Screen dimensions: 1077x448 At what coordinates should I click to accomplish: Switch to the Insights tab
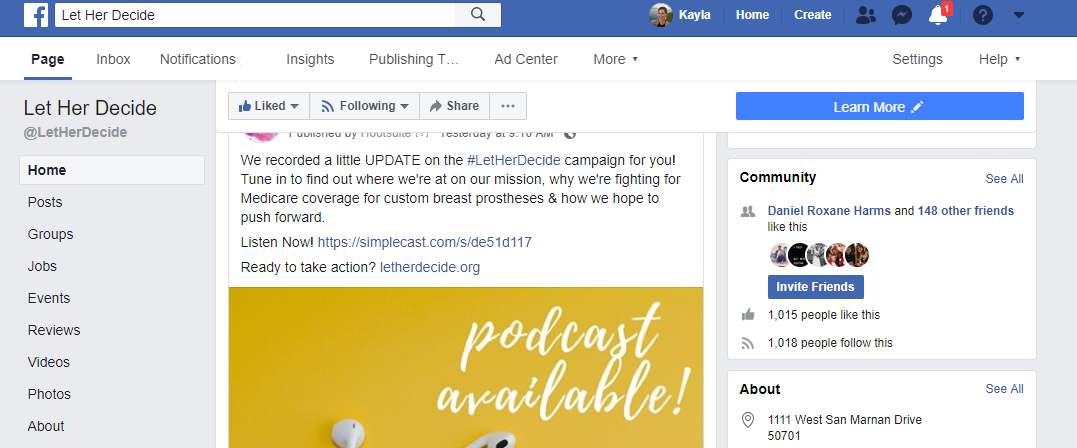(x=310, y=59)
